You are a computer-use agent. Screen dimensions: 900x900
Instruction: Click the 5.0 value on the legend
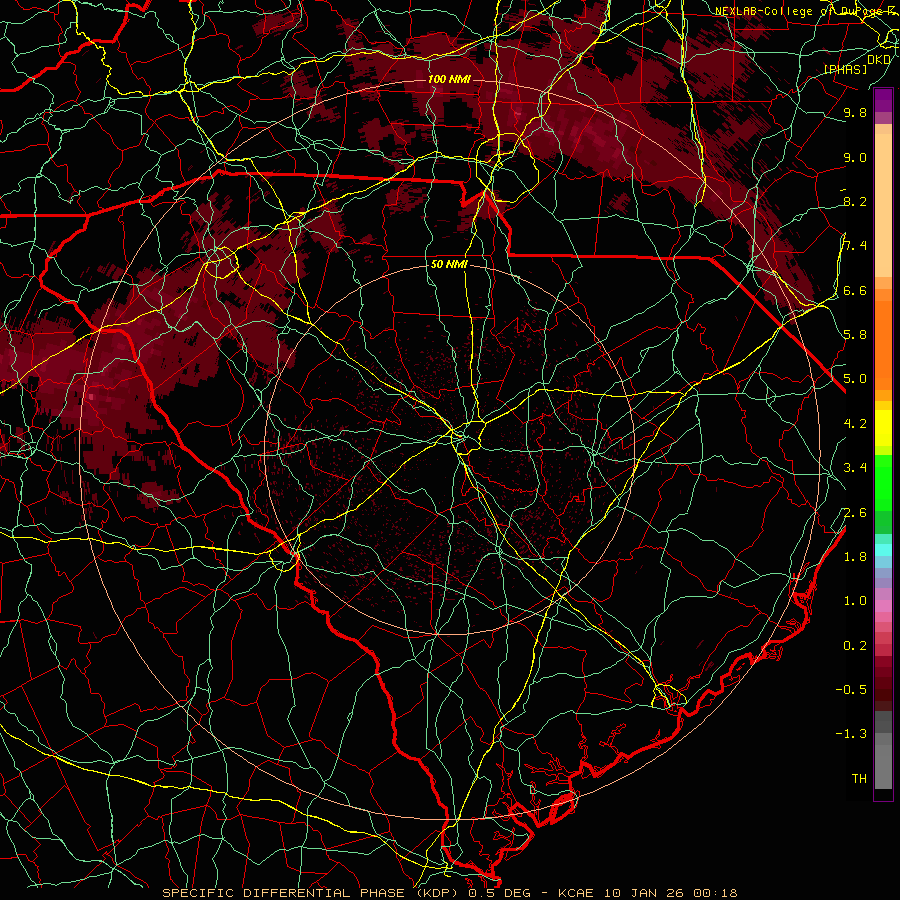click(855, 379)
